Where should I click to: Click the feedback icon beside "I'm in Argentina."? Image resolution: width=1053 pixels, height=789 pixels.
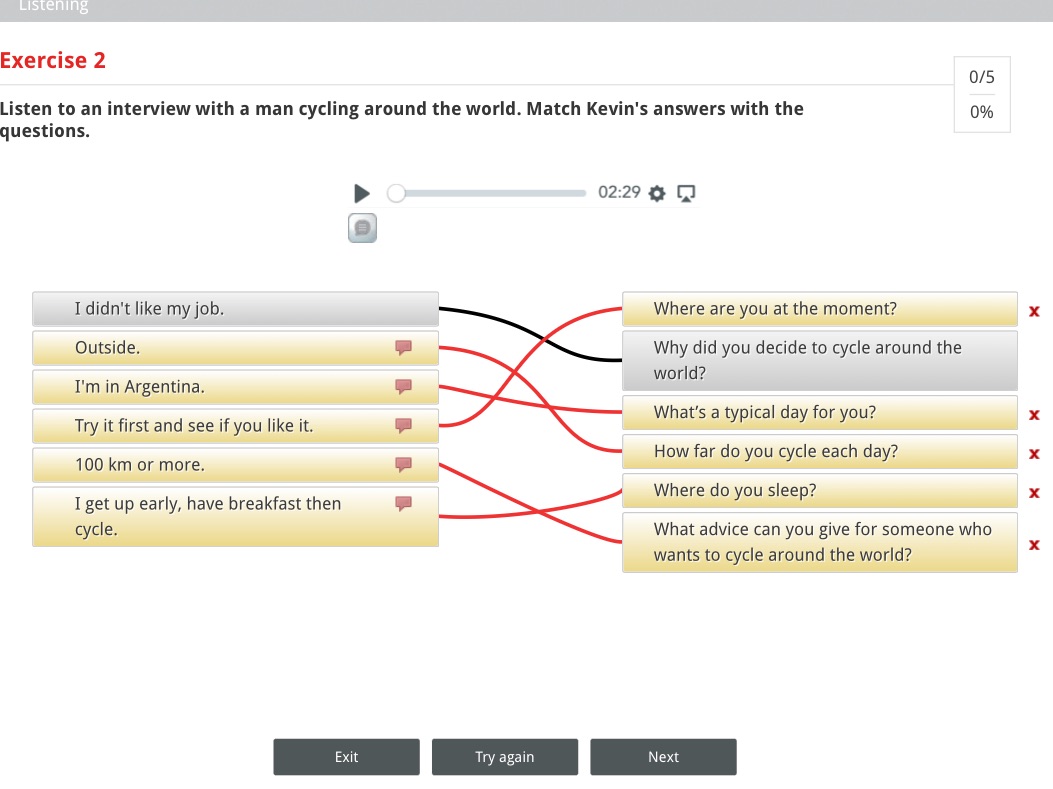(x=404, y=387)
